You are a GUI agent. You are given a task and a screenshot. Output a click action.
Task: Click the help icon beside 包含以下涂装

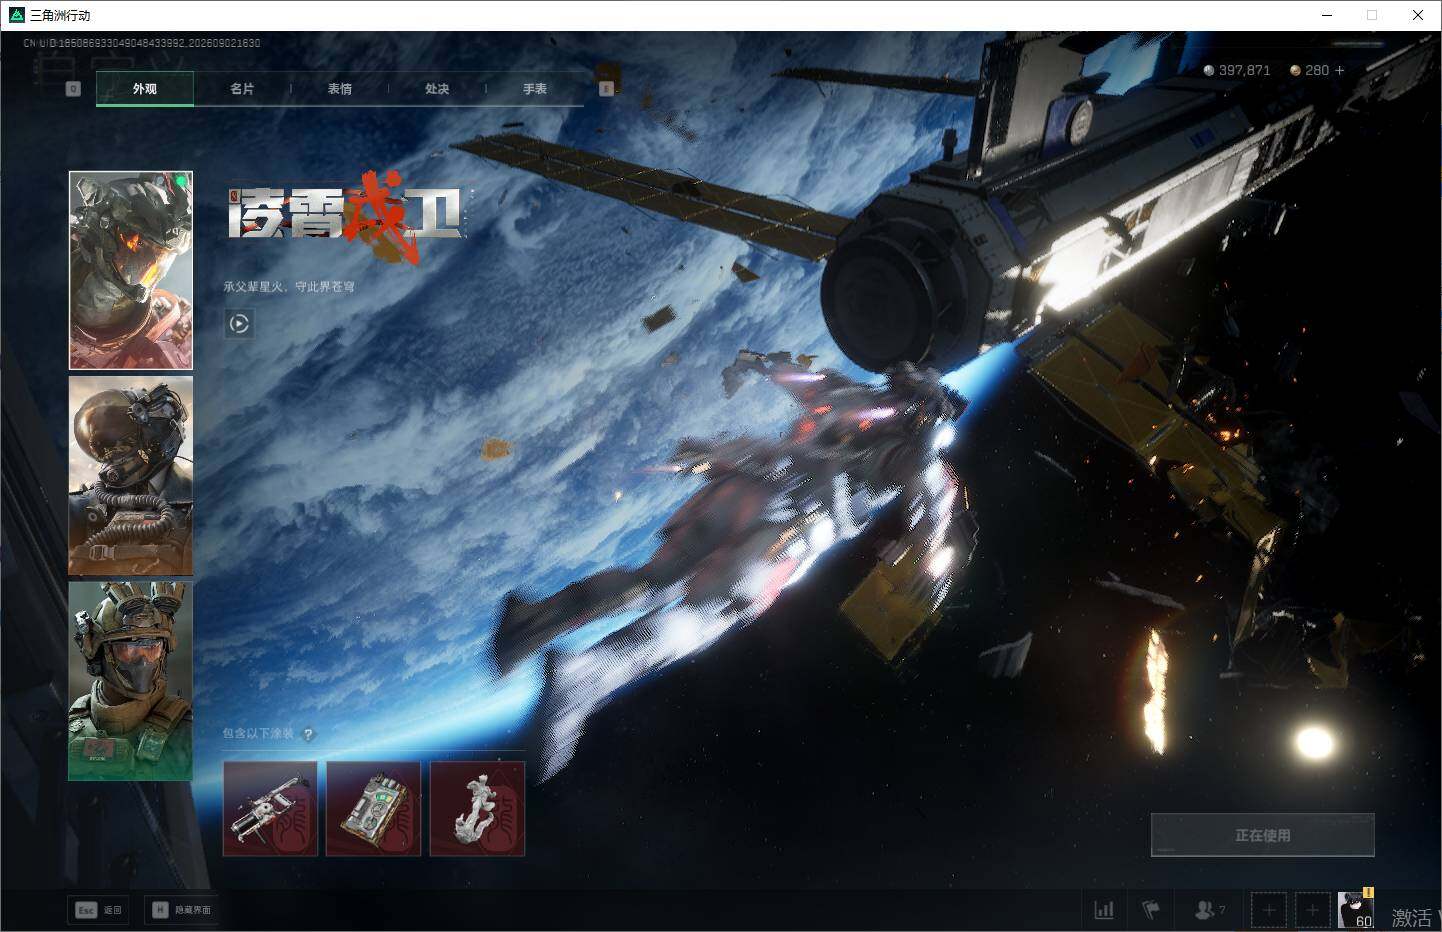pyautogui.click(x=308, y=734)
